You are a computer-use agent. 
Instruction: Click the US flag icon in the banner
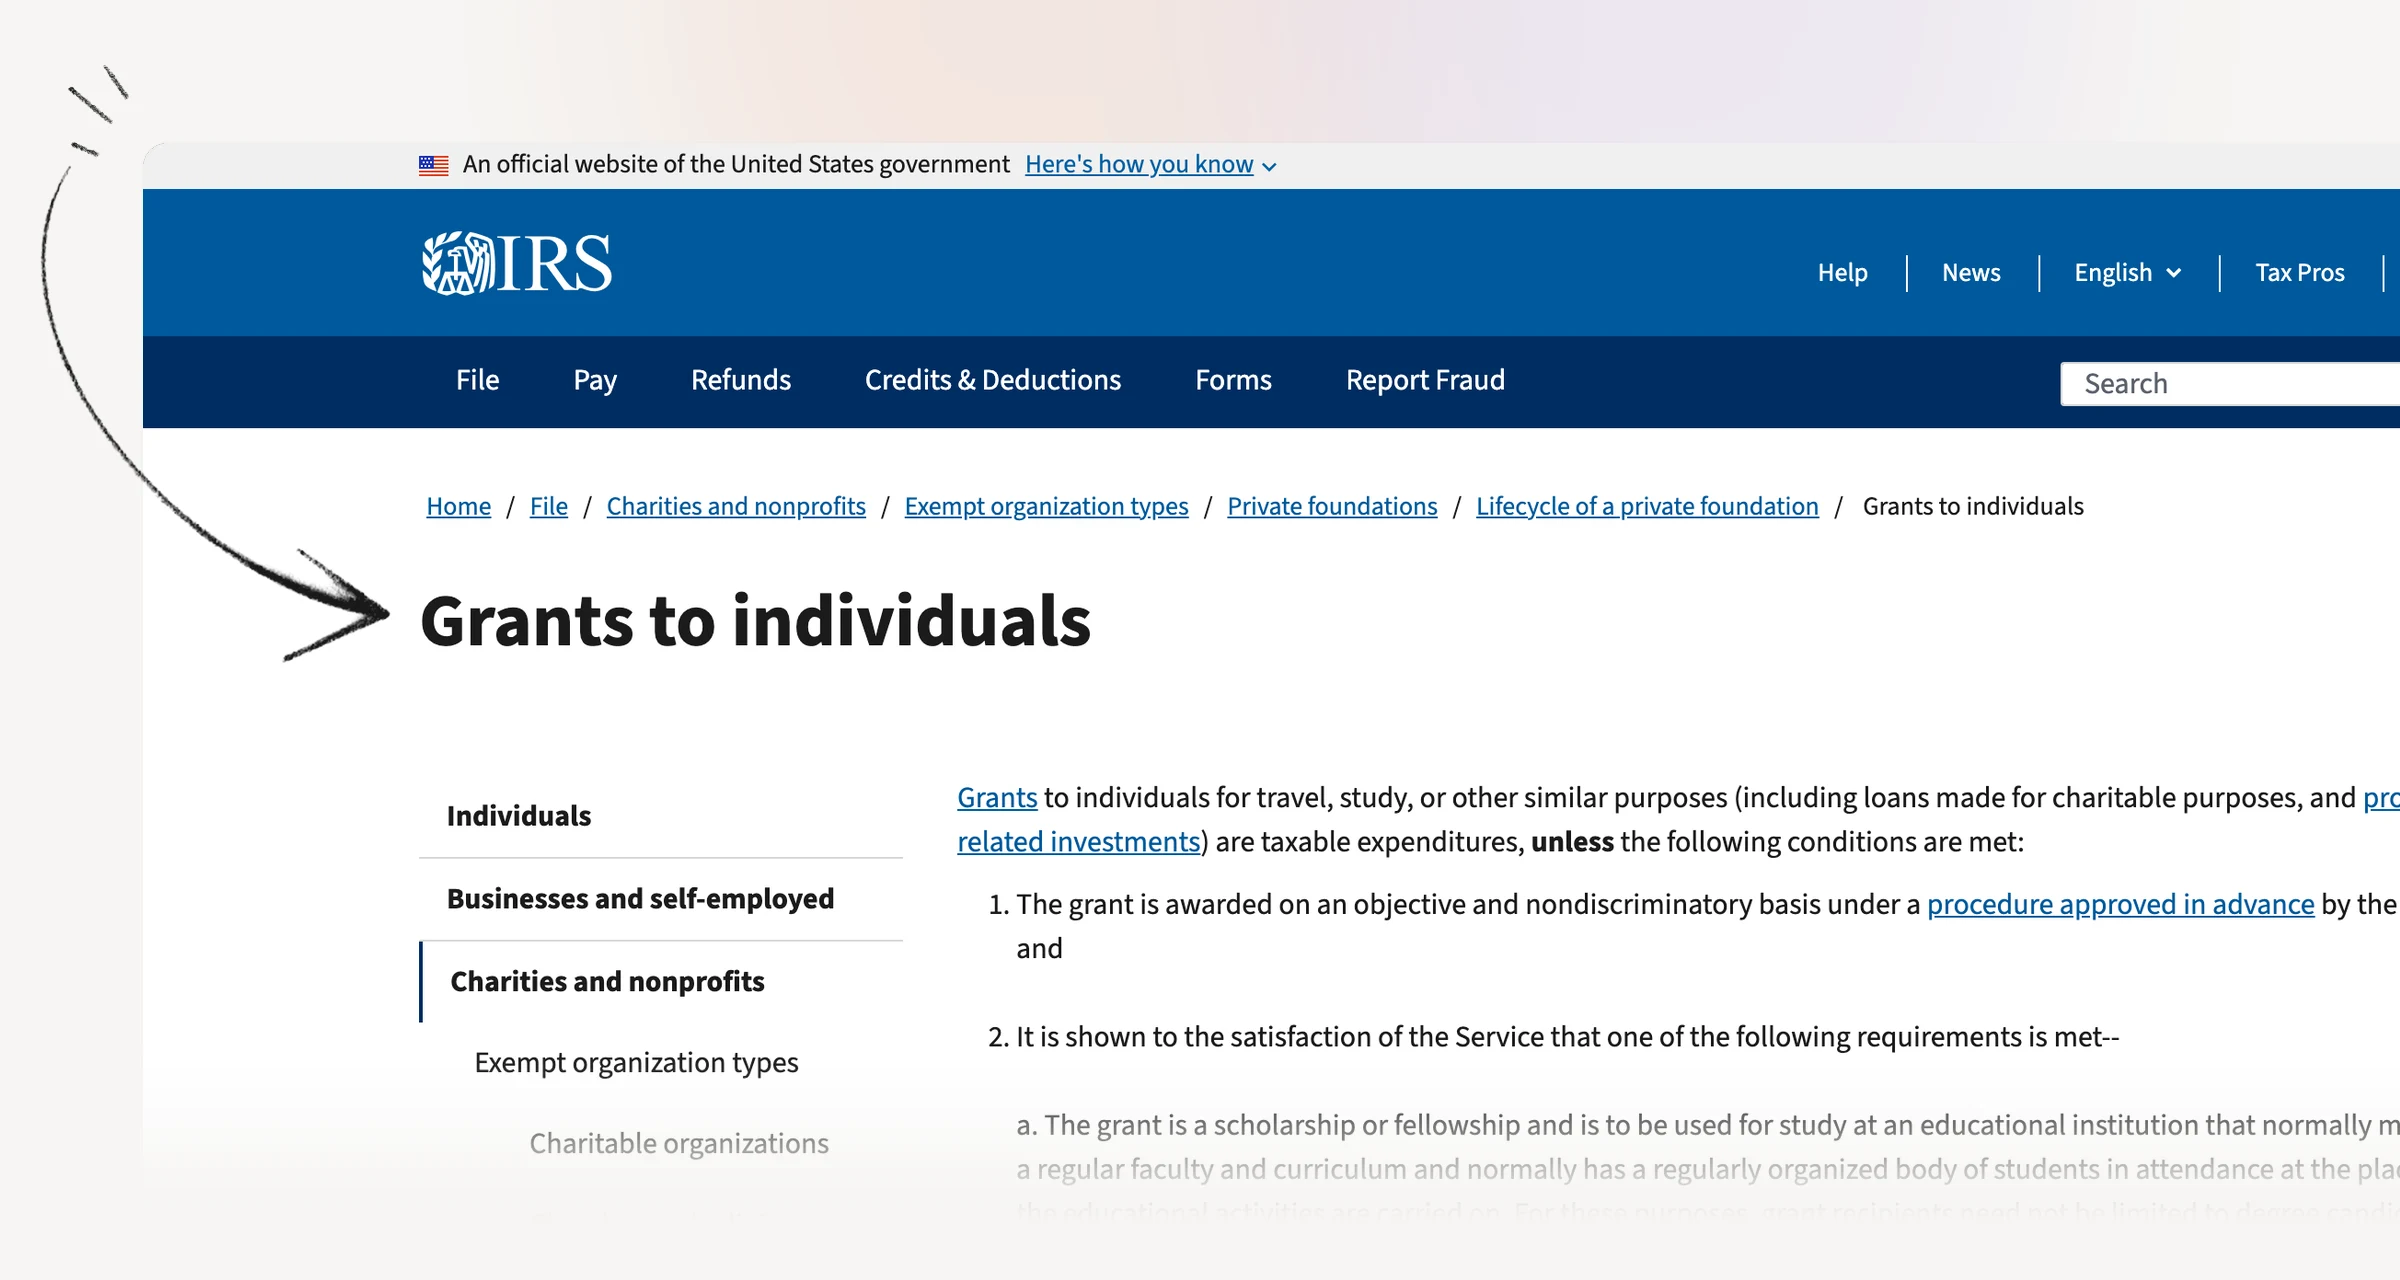click(433, 165)
